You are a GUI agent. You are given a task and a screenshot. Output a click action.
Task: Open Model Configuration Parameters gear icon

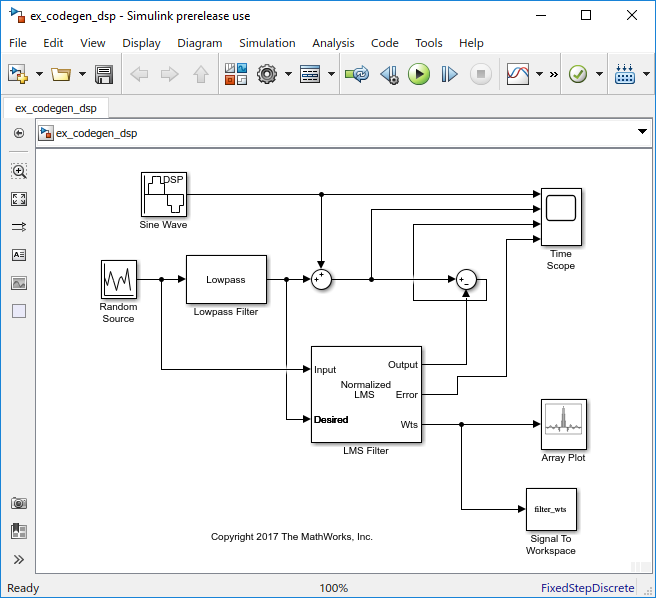[267, 74]
